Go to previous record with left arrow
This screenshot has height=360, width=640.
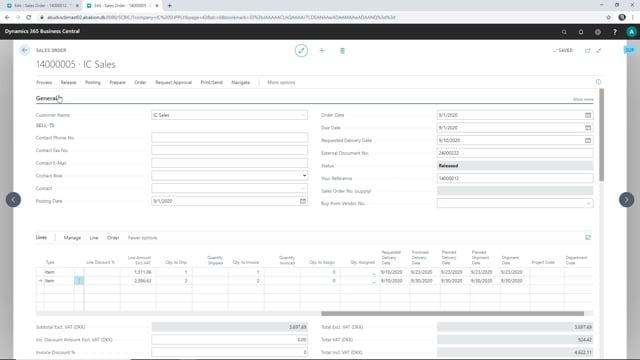click(13, 200)
